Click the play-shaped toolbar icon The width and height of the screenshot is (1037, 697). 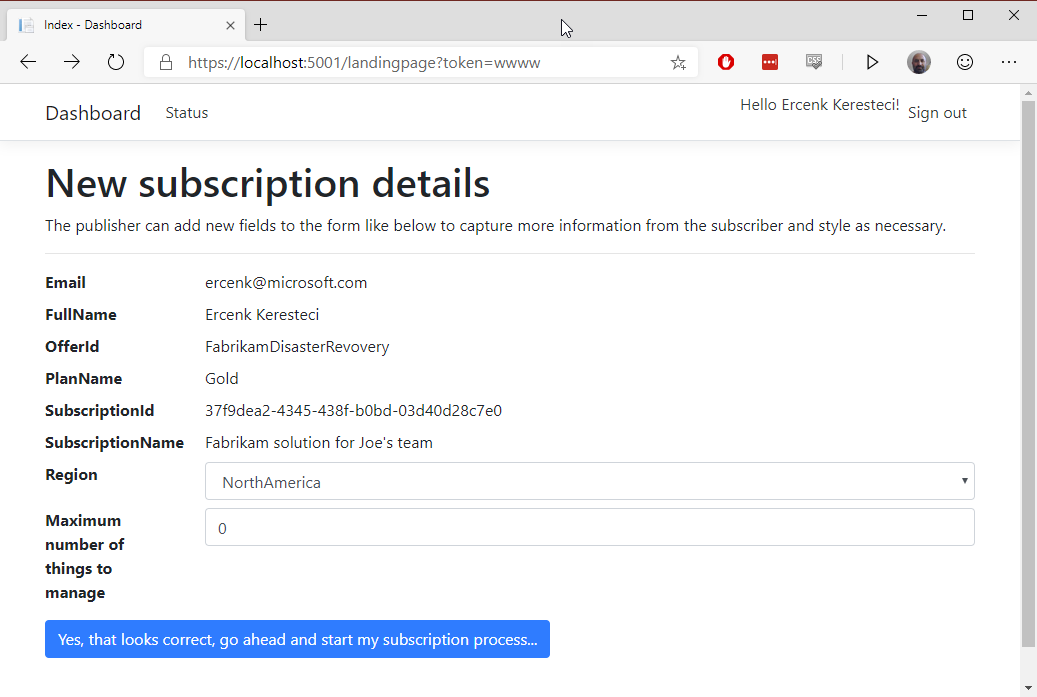pos(872,62)
